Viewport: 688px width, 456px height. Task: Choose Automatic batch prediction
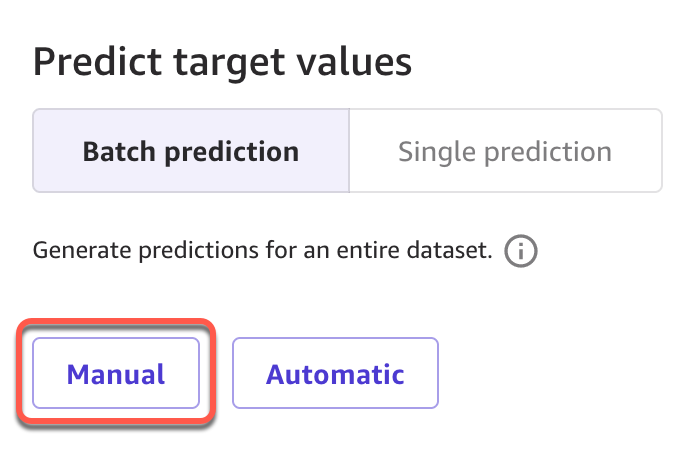335,374
